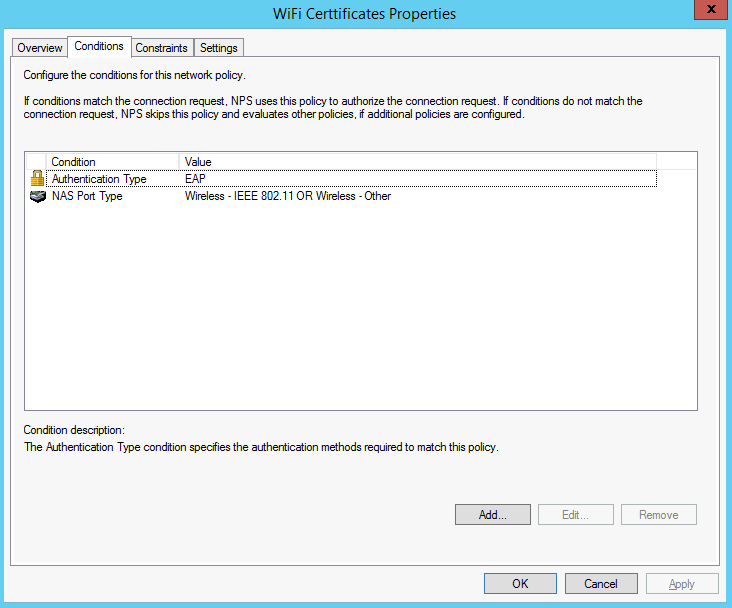Click the network port icon beside NAS Port Type

coord(37,196)
